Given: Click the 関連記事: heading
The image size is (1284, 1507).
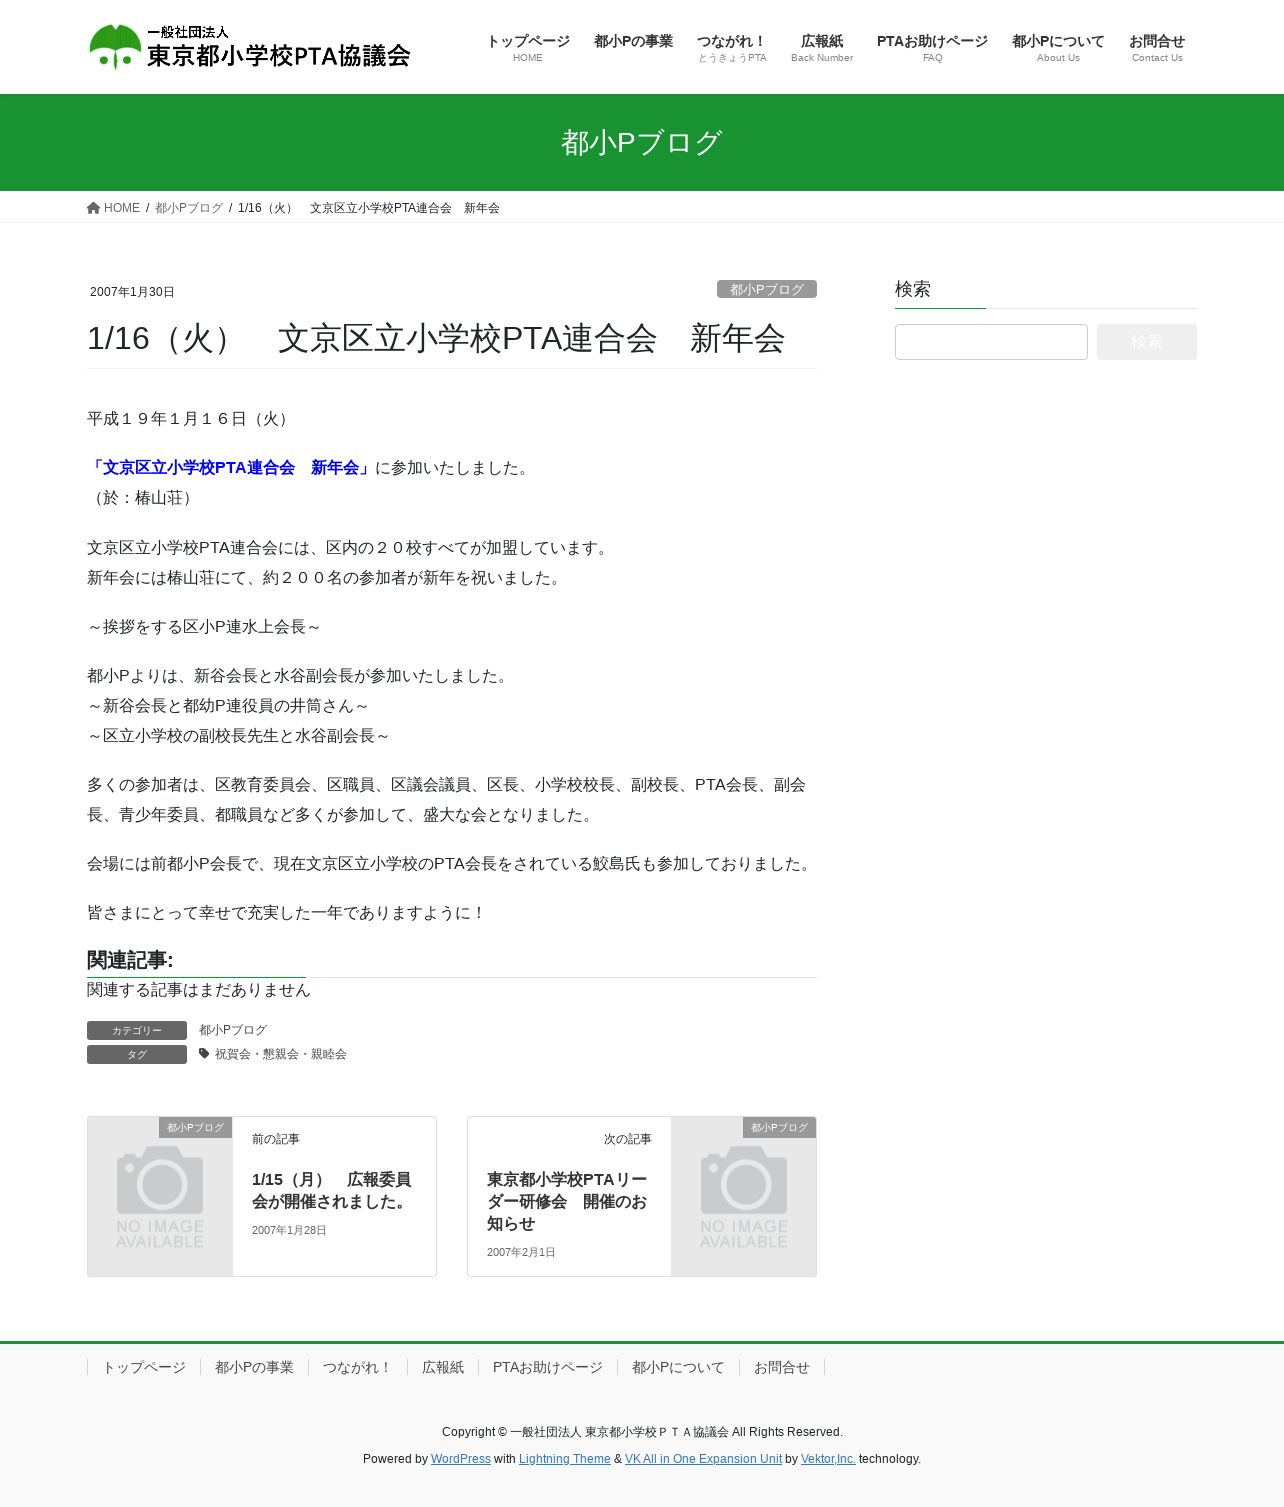Looking at the screenshot, I should 130,960.
